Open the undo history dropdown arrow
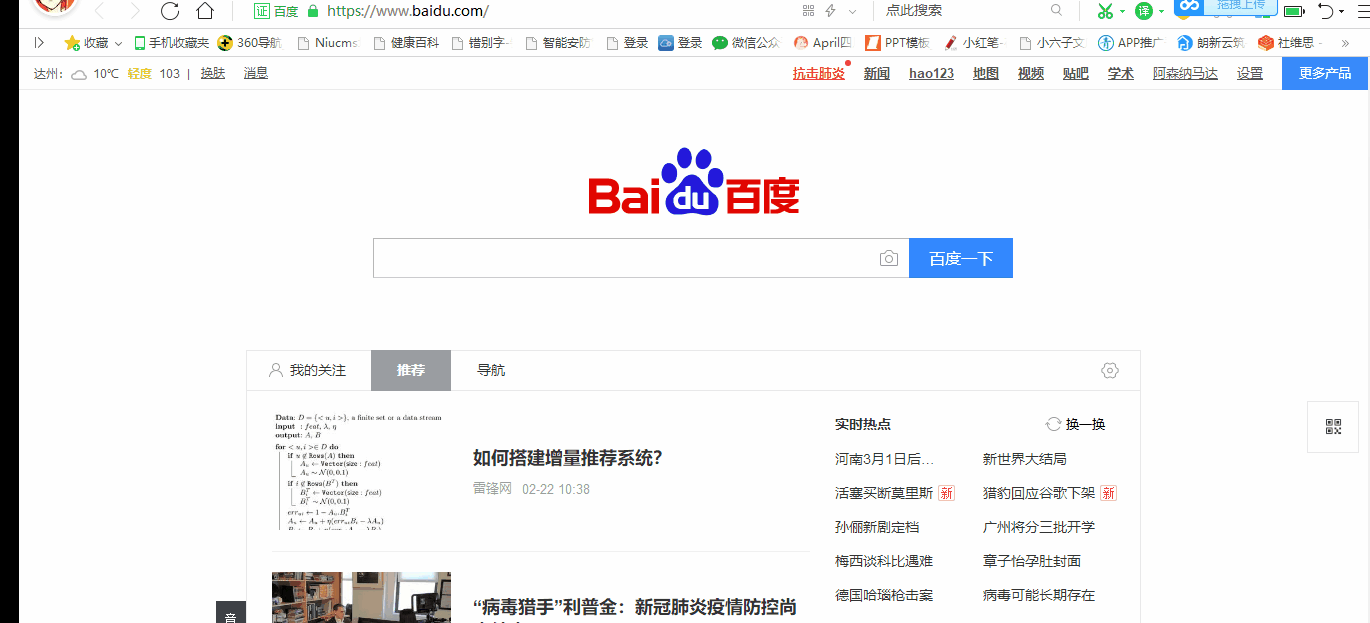 1342,11
